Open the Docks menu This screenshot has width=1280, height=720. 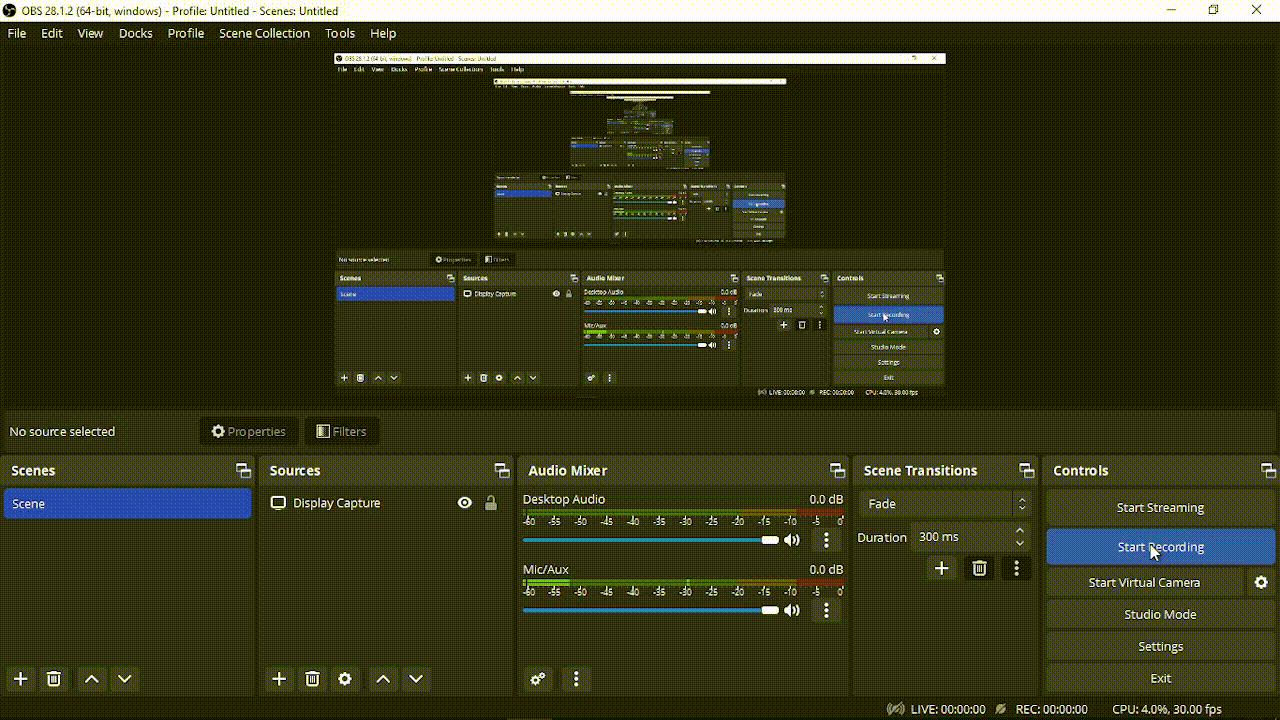136,33
